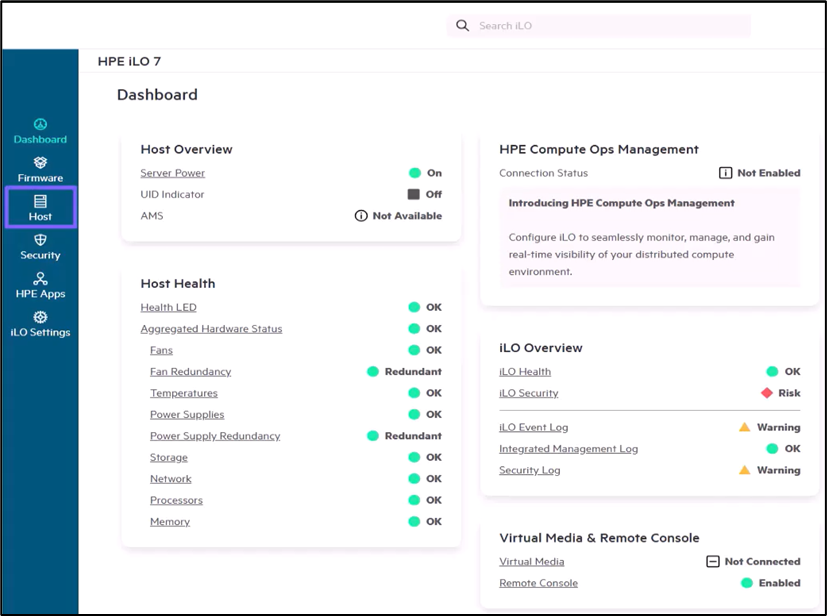
Task: Open the Processors link
Action: [176, 500]
